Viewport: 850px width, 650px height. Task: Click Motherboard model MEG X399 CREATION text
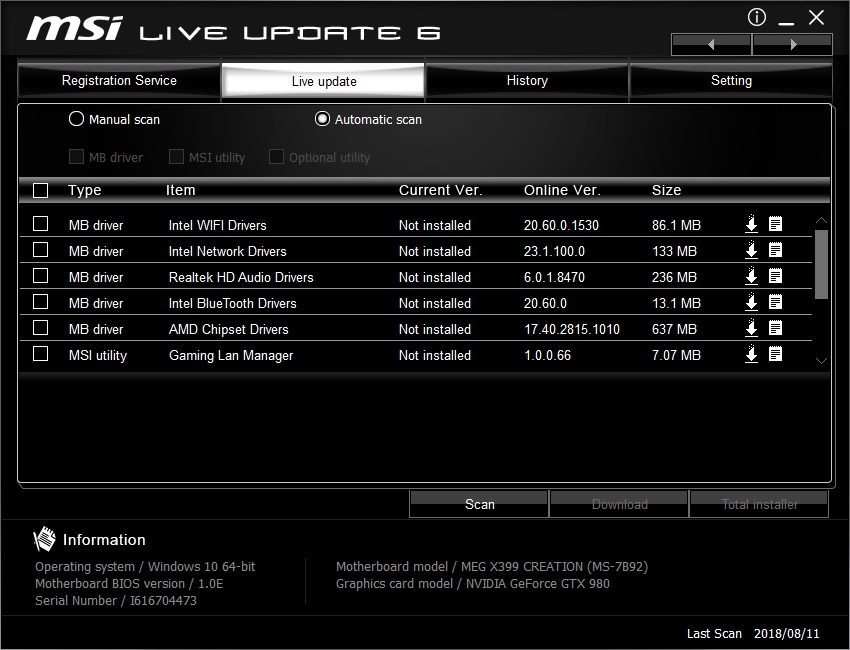tap(492, 567)
